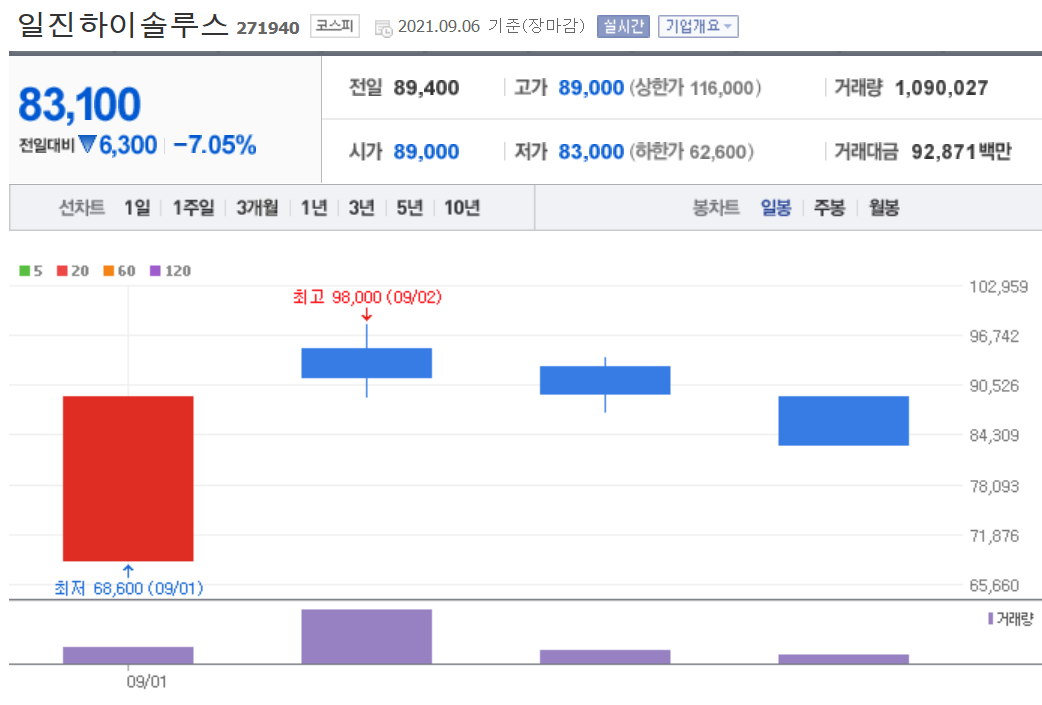Click the 저가 83,000 value

click(591, 151)
